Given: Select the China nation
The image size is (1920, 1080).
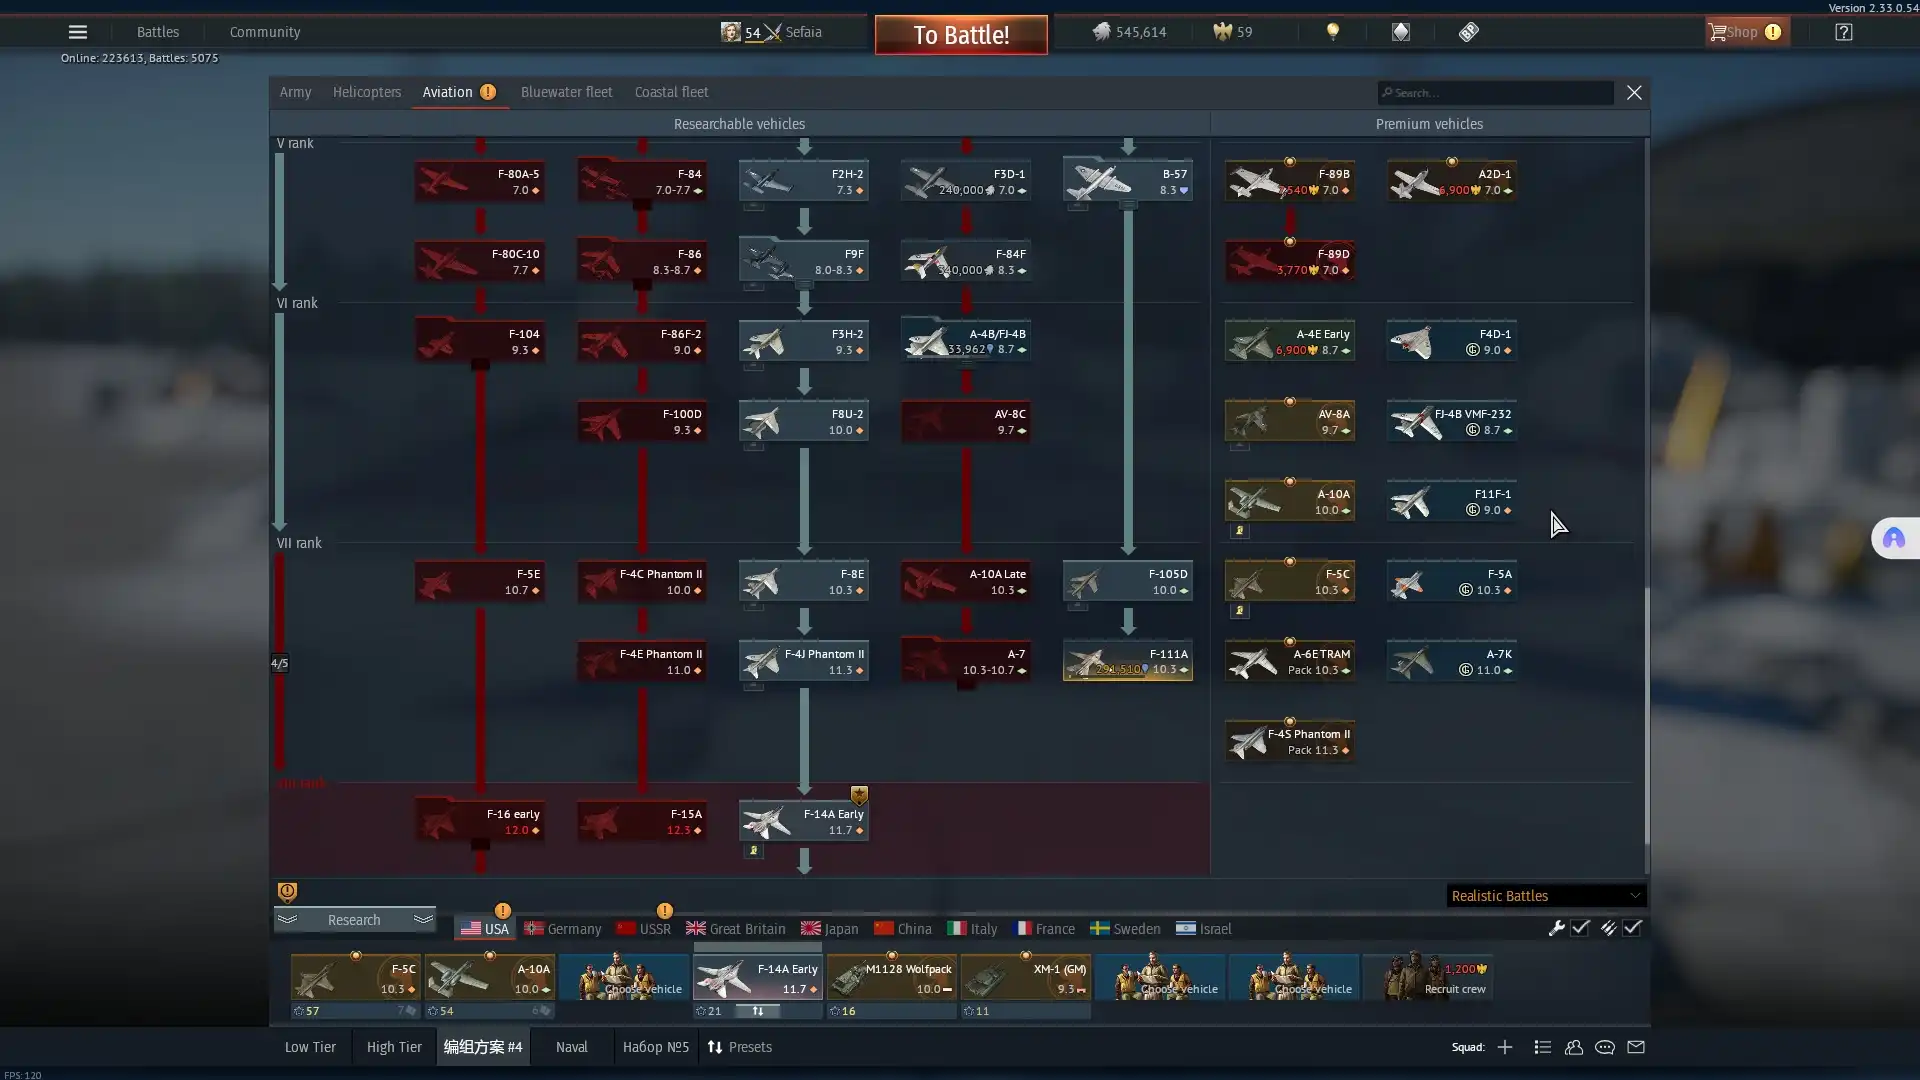Looking at the screenshot, I should tap(902, 929).
